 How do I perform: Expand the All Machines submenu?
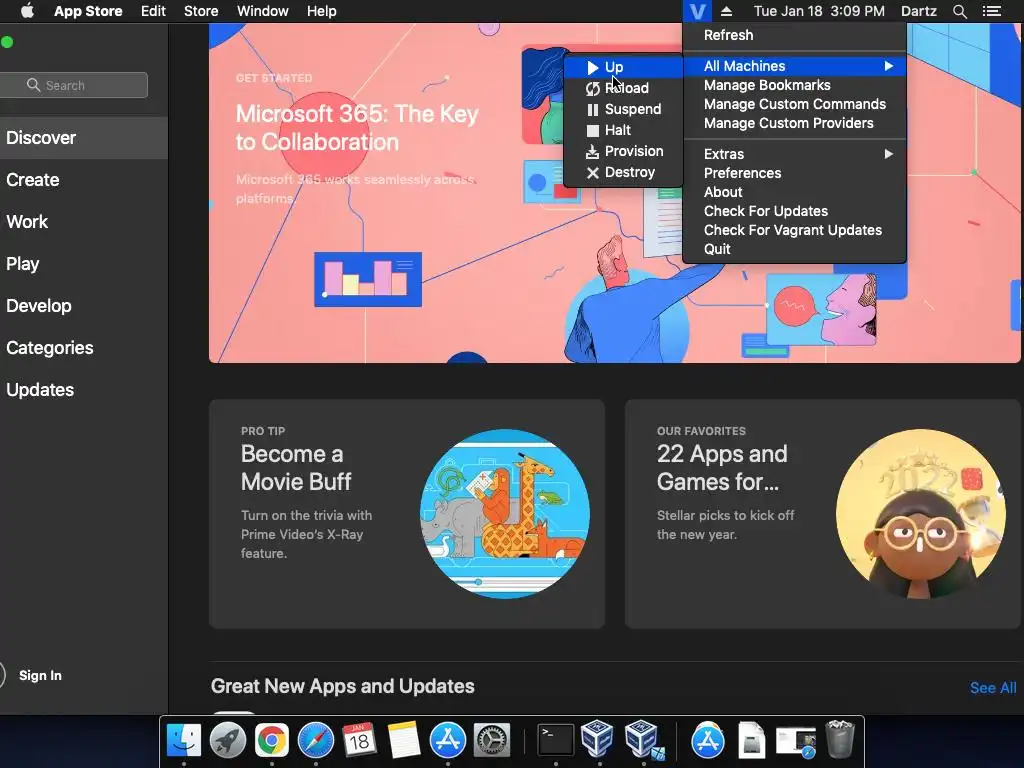click(x=794, y=66)
